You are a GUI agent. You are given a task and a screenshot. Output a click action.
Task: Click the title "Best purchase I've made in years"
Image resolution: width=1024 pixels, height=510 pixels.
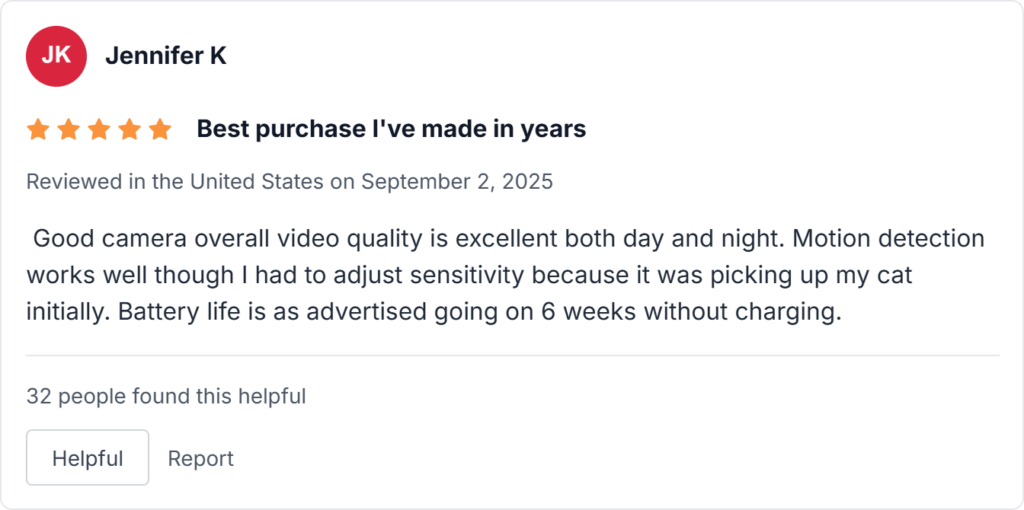tap(391, 129)
